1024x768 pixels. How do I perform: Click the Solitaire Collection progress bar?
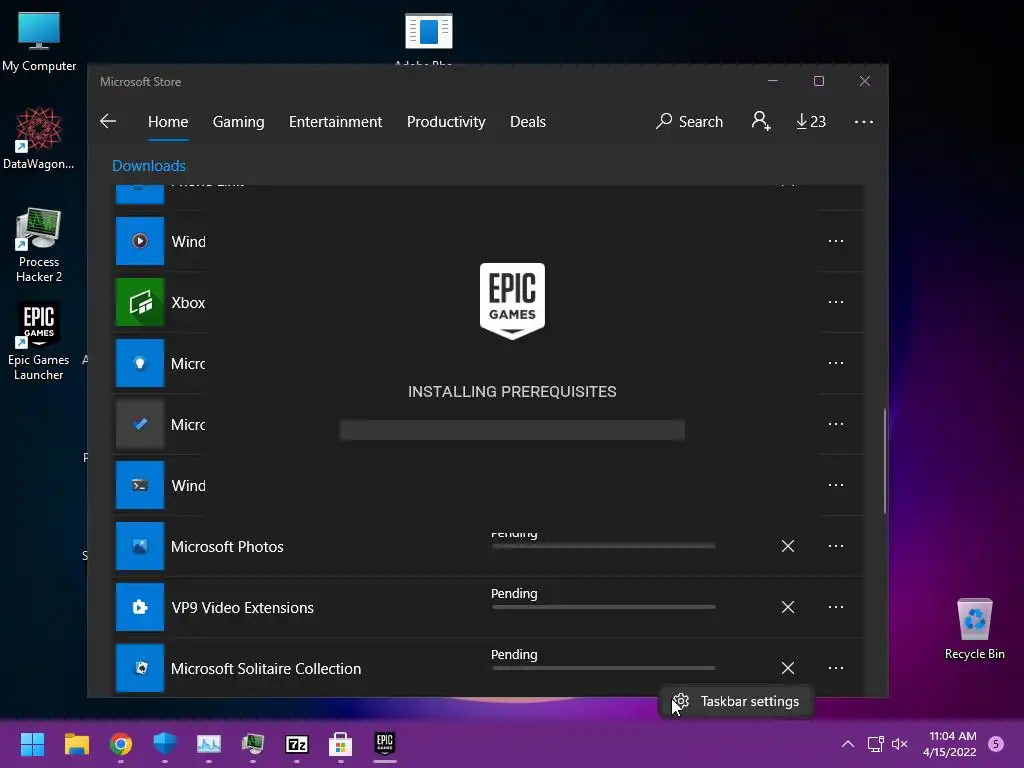click(603, 667)
